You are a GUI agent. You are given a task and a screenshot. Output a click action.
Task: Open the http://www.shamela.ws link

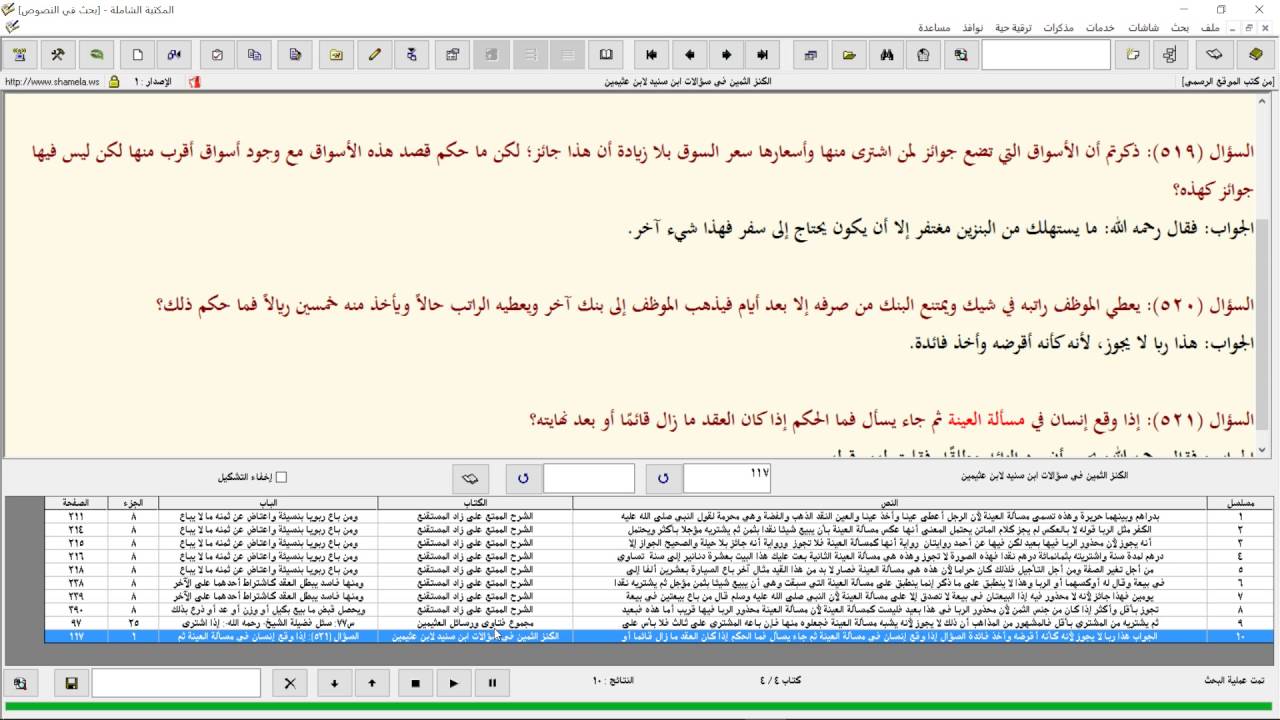[x=52, y=82]
